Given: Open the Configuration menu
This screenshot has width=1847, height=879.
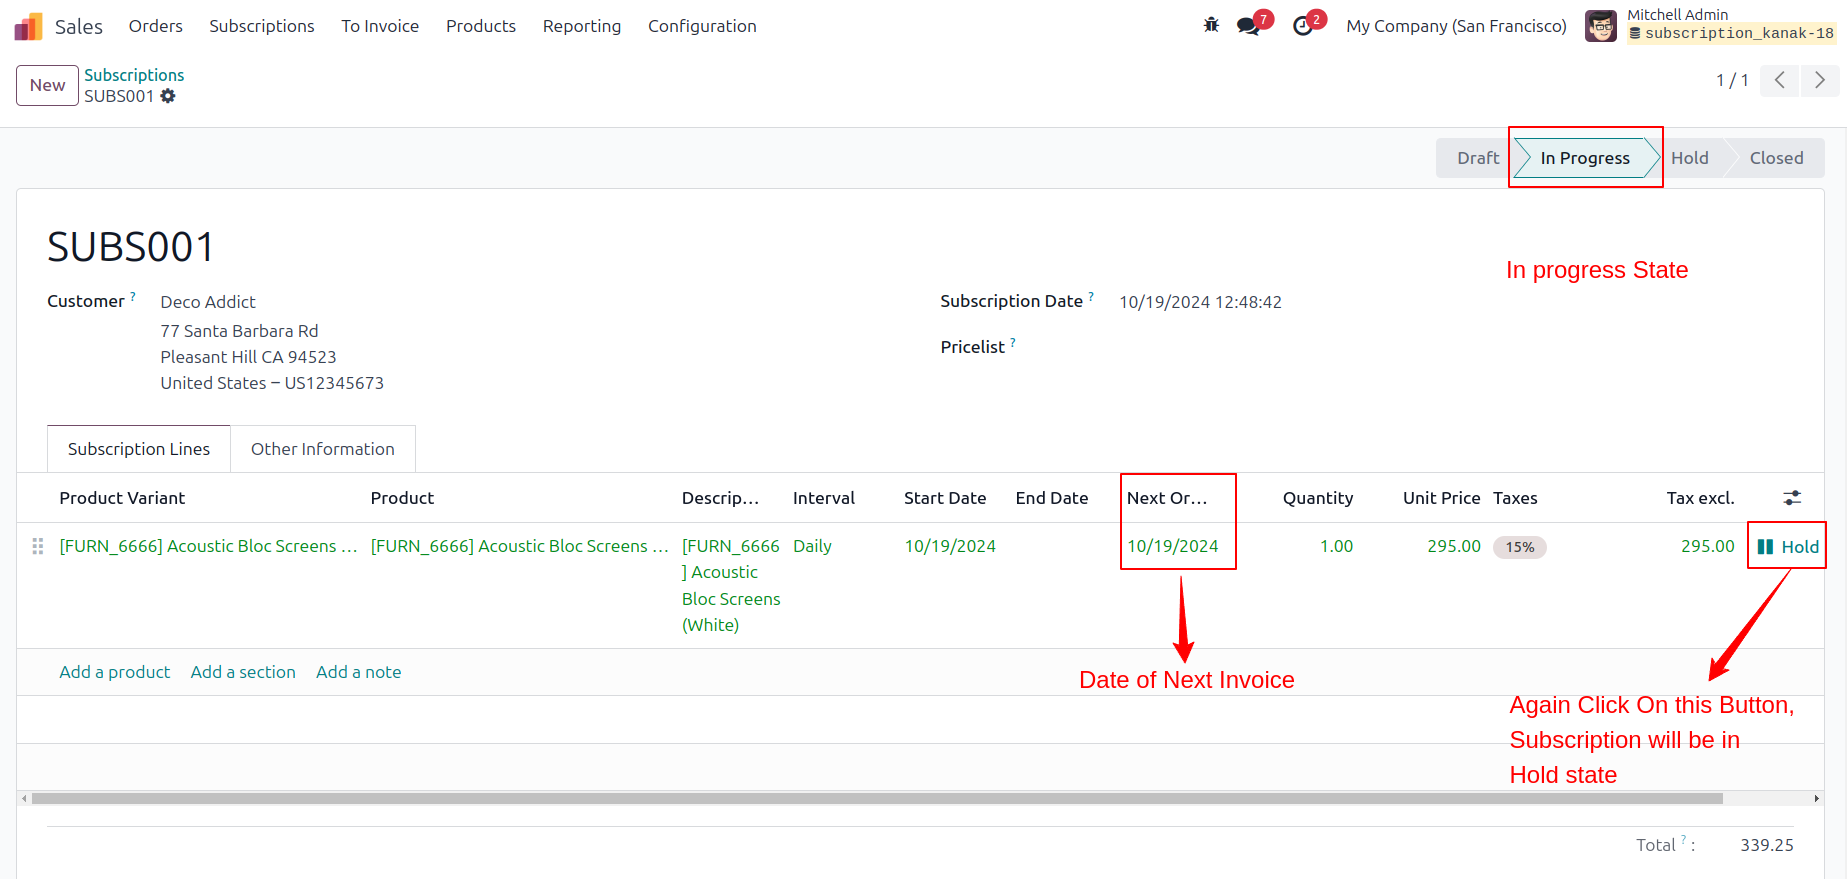Looking at the screenshot, I should pyautogui.click(x=702, y=26).
